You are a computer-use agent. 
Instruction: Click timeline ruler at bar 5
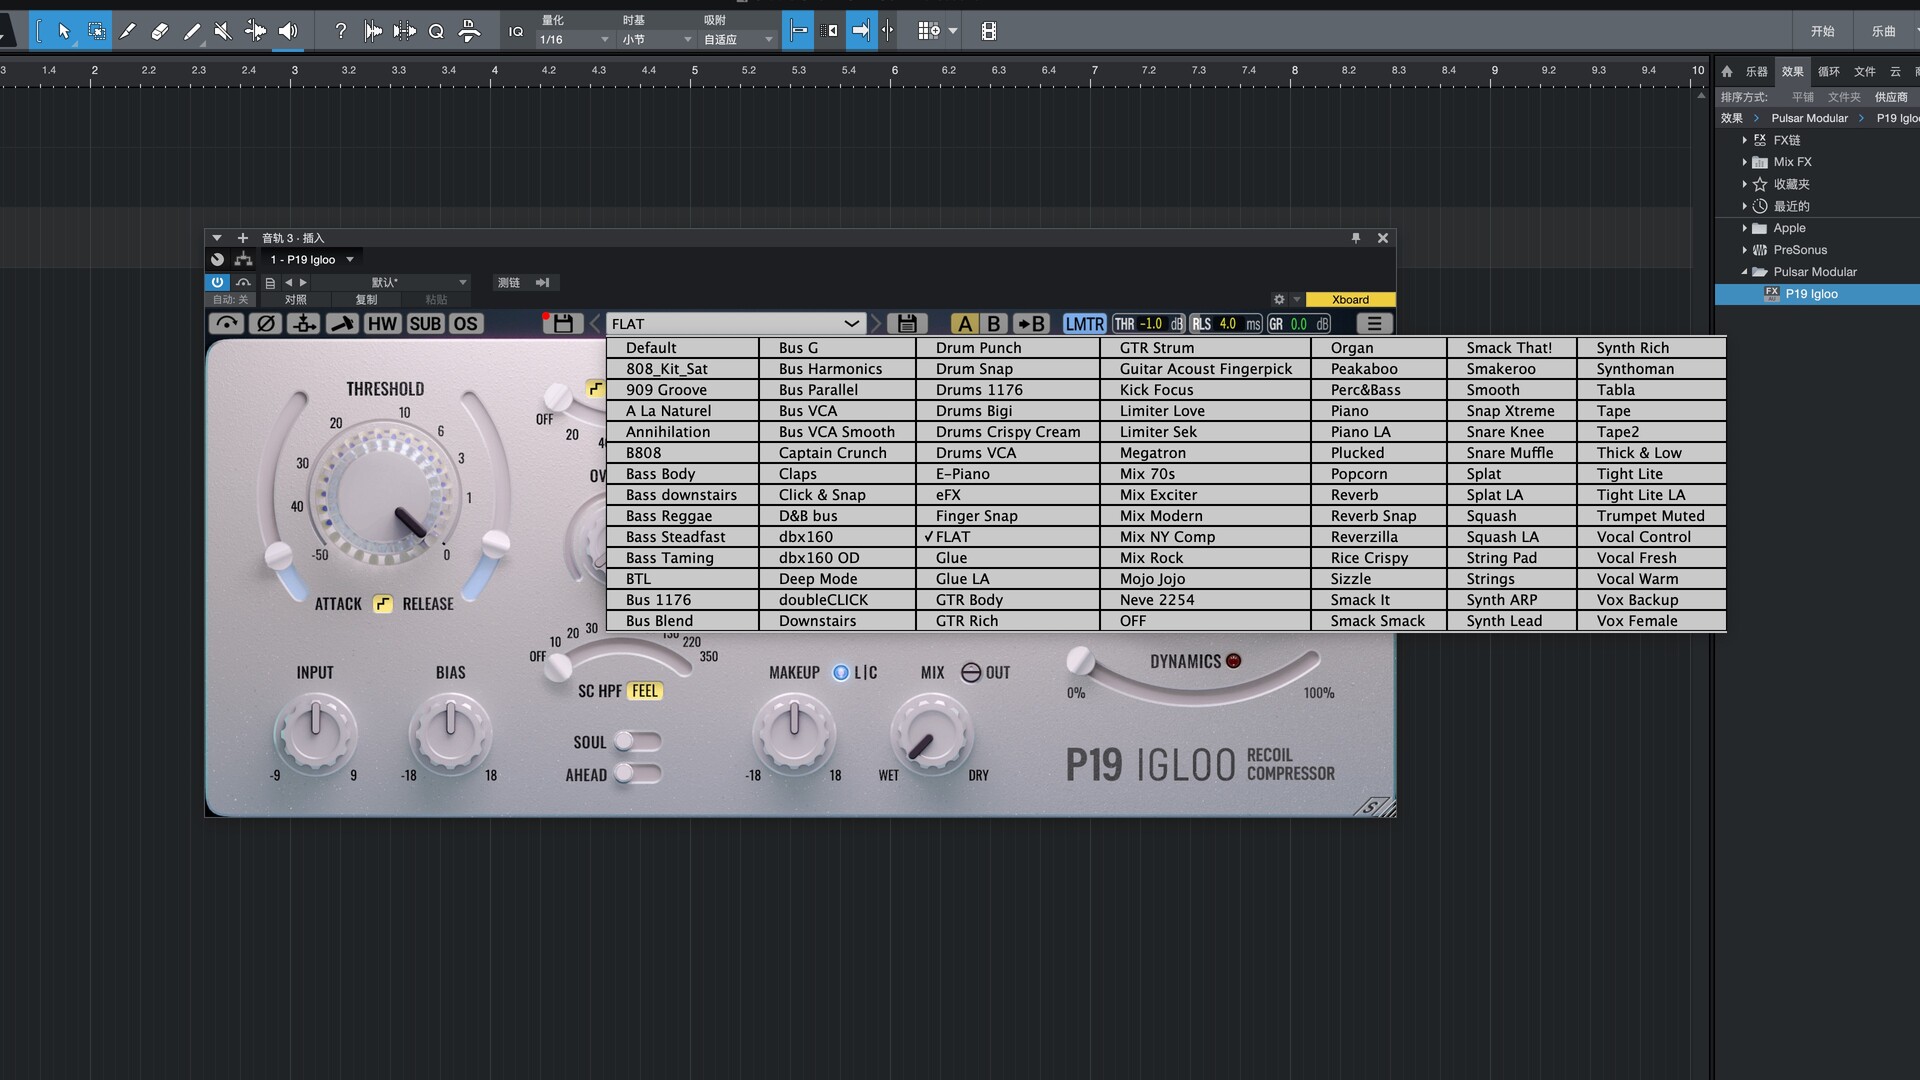pyautogui.click(x=694, y=70)
